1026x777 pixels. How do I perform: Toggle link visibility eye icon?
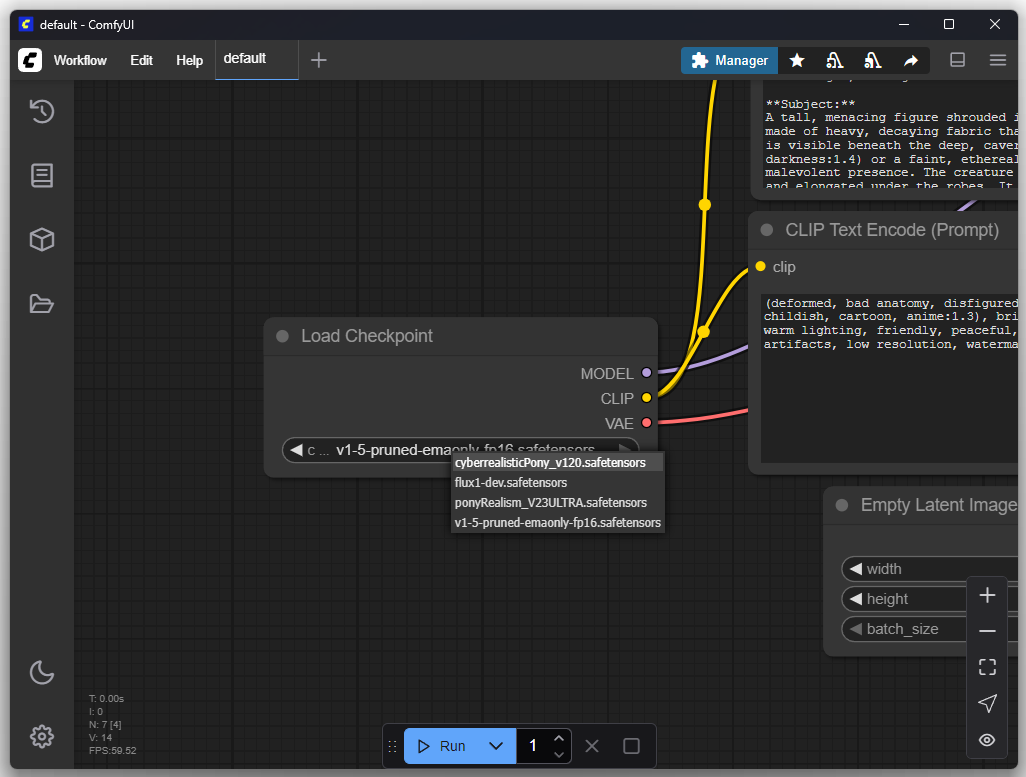coord(987,740)
